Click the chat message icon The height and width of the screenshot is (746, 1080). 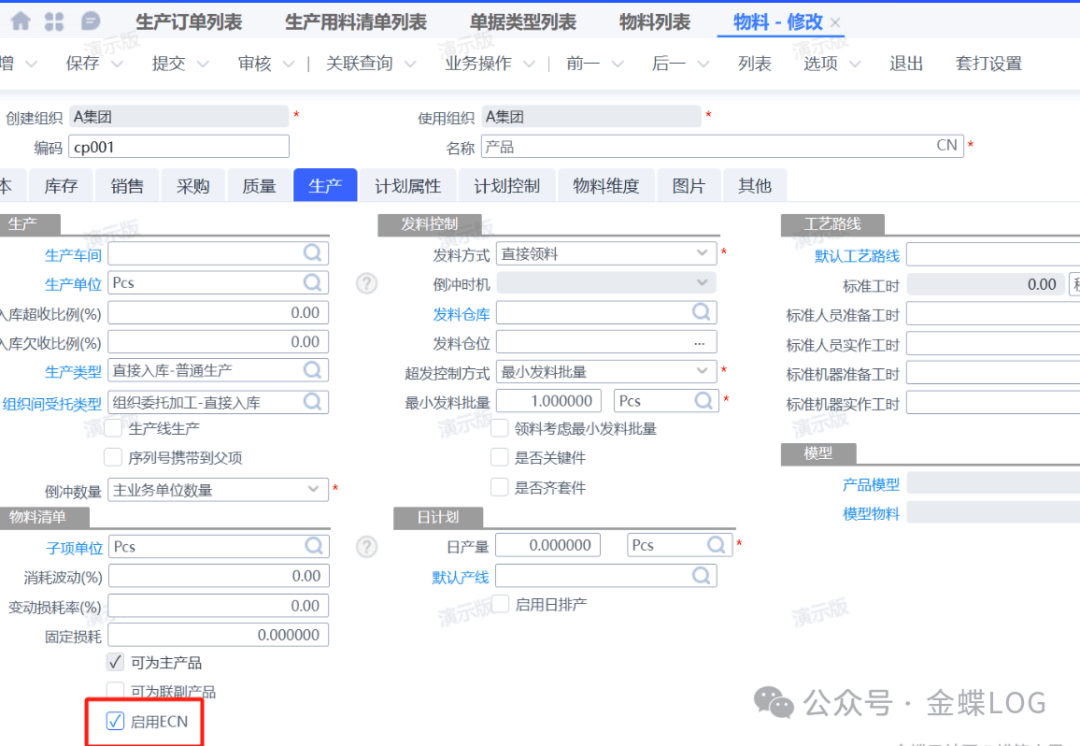(89, 21)
